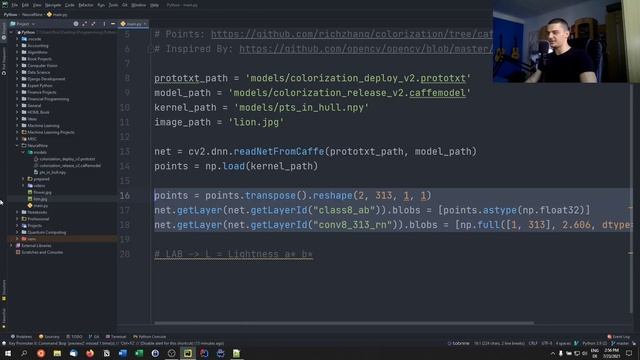
Task: Select colorization_deploy_v2.prototxt file in tree
Action: 67,159
